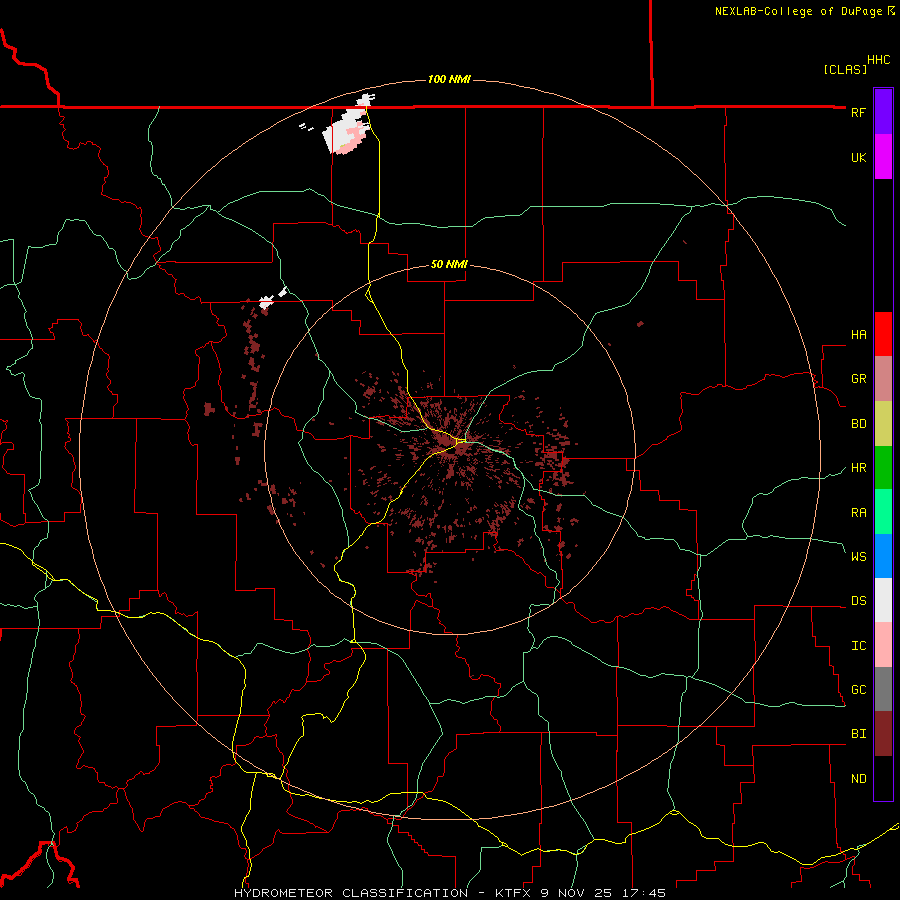Click the ND black legend color block
900x900 pixels.
[883, 778]
